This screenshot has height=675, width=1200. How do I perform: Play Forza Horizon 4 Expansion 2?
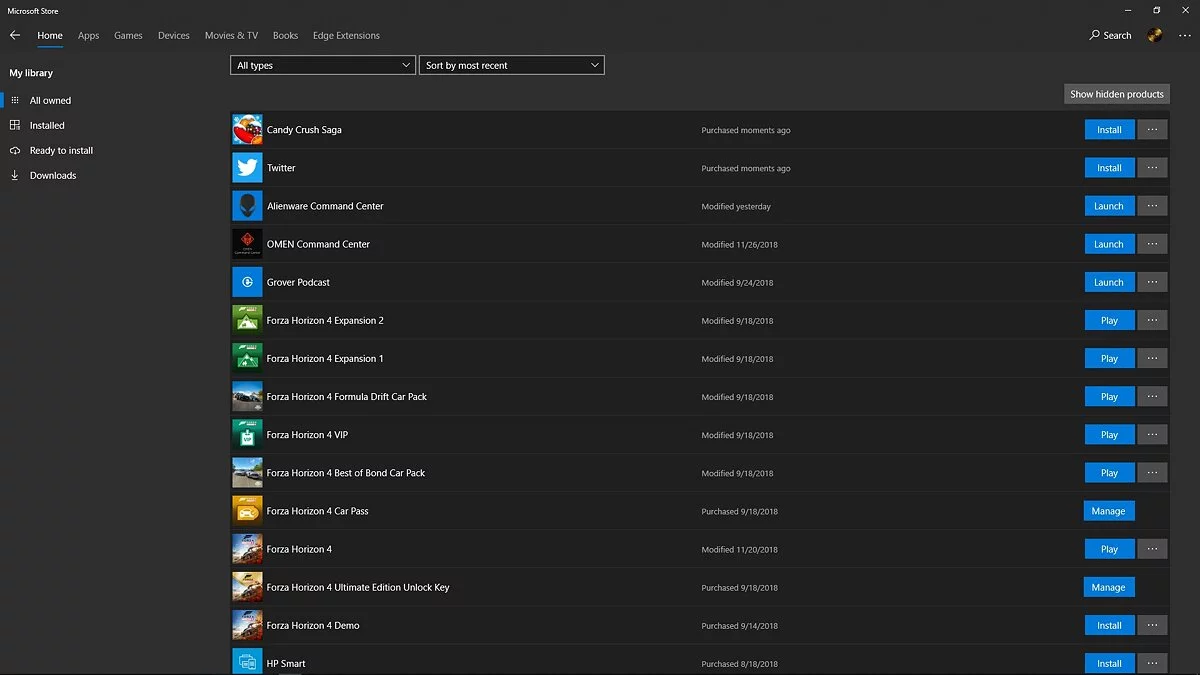[x=1109, y=320]
